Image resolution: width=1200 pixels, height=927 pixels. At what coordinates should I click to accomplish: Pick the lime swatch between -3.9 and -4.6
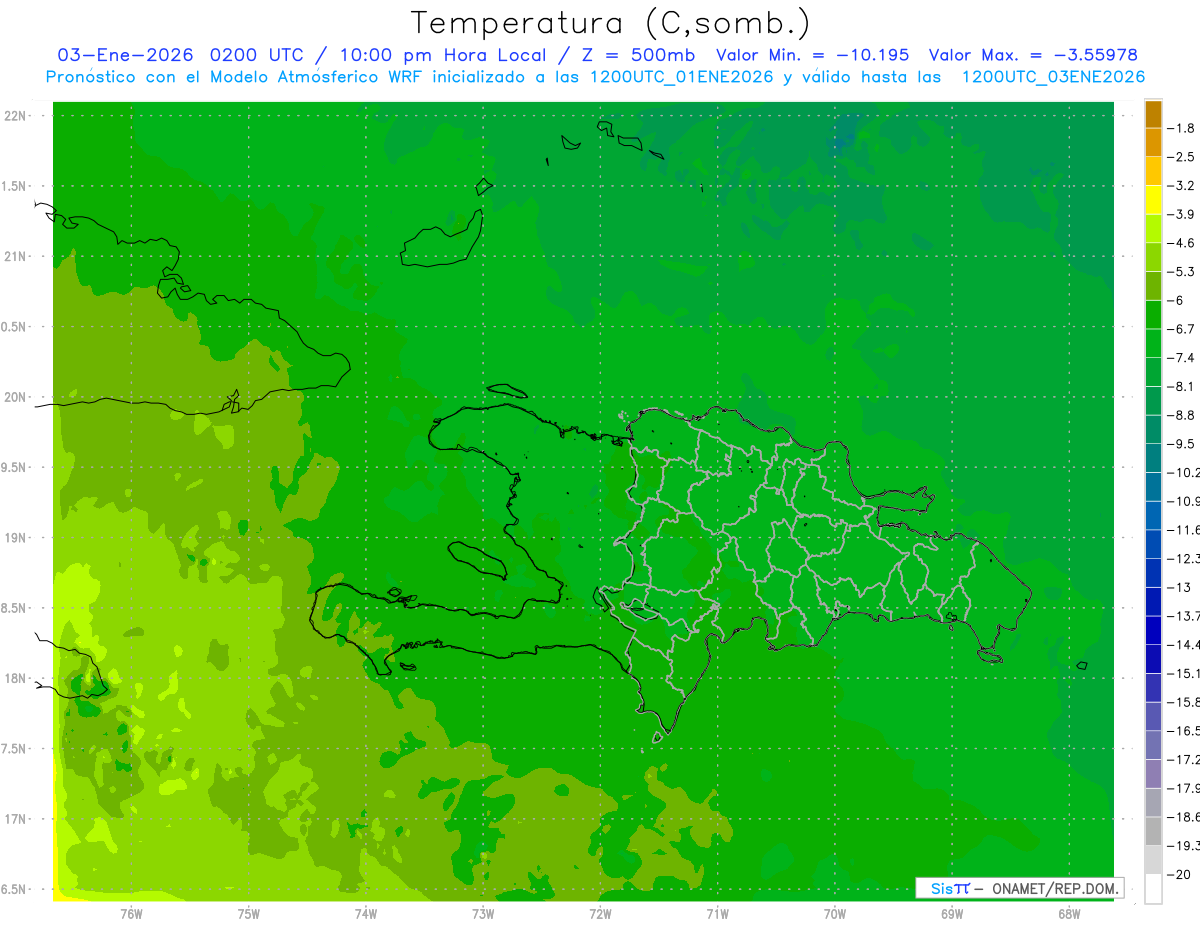coord(1153,229)
